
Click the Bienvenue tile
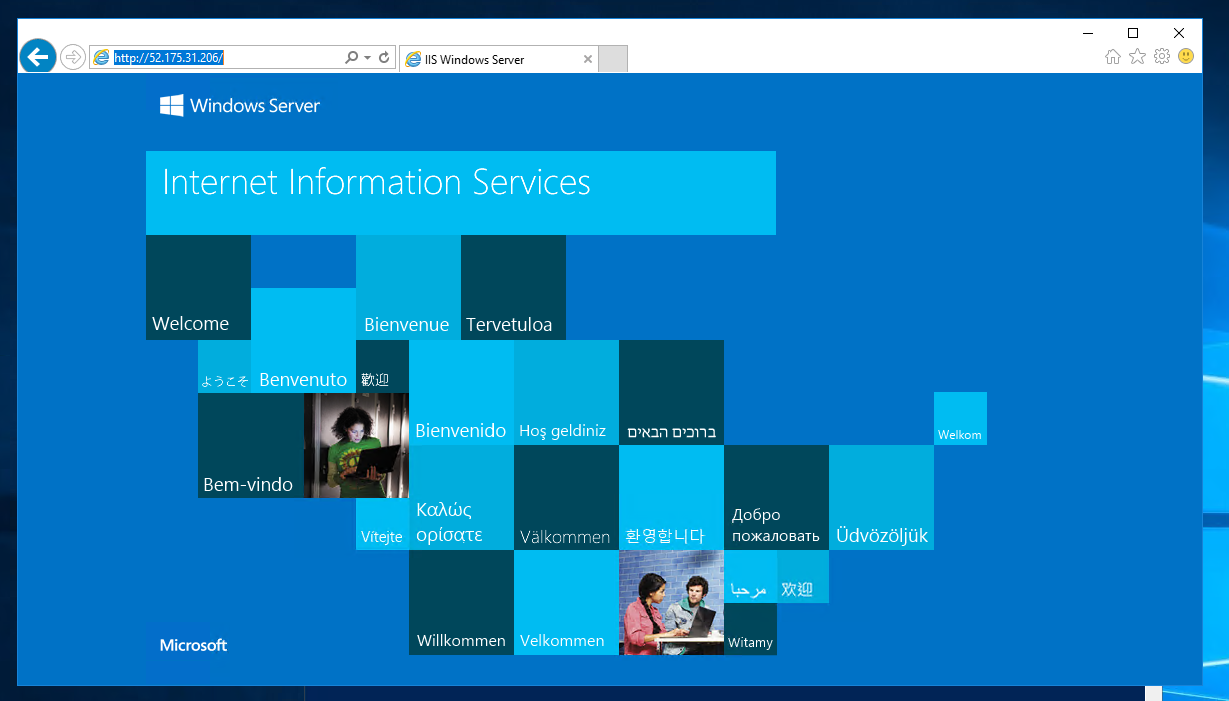tap(408, 287)
